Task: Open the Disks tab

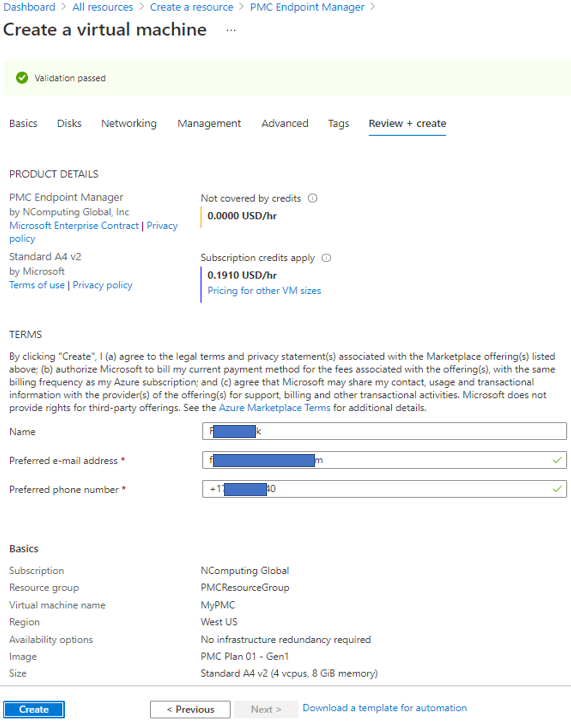Action: click(x=69, y=124)
